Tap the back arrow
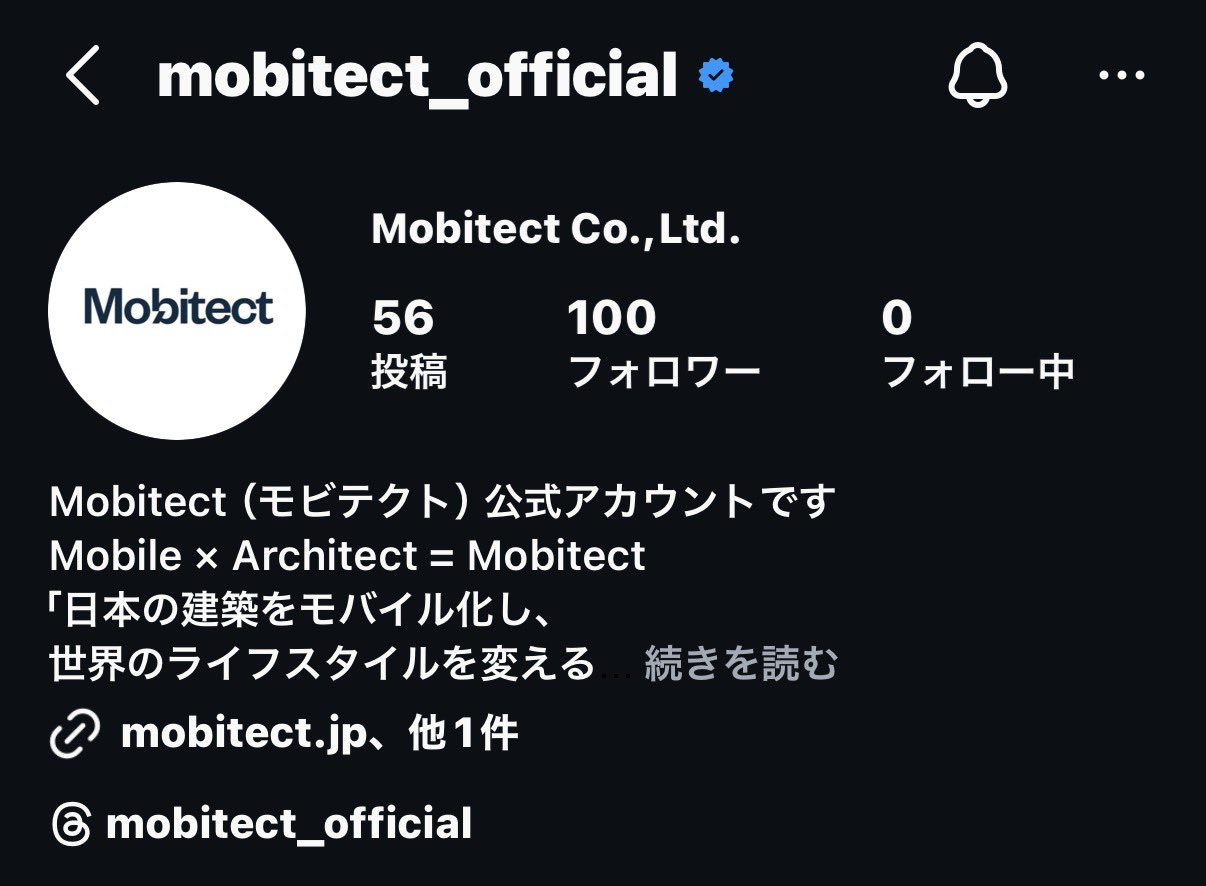Screen dimensions: 1206x886 (x=84, y=77)
